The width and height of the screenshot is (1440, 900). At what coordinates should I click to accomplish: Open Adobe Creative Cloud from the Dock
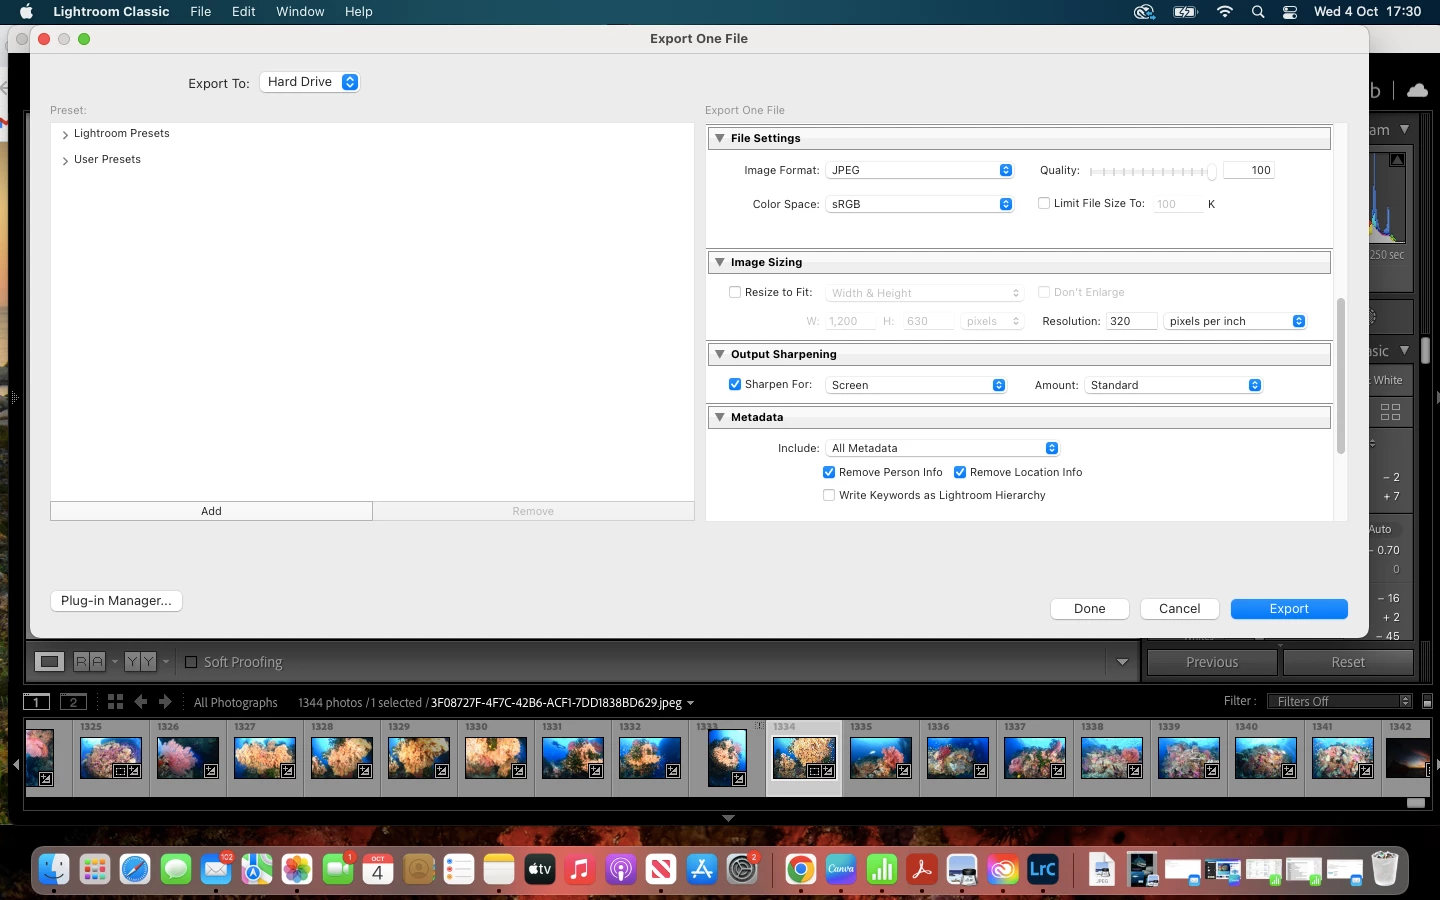pyautogui.click(x=1002, y=869)
